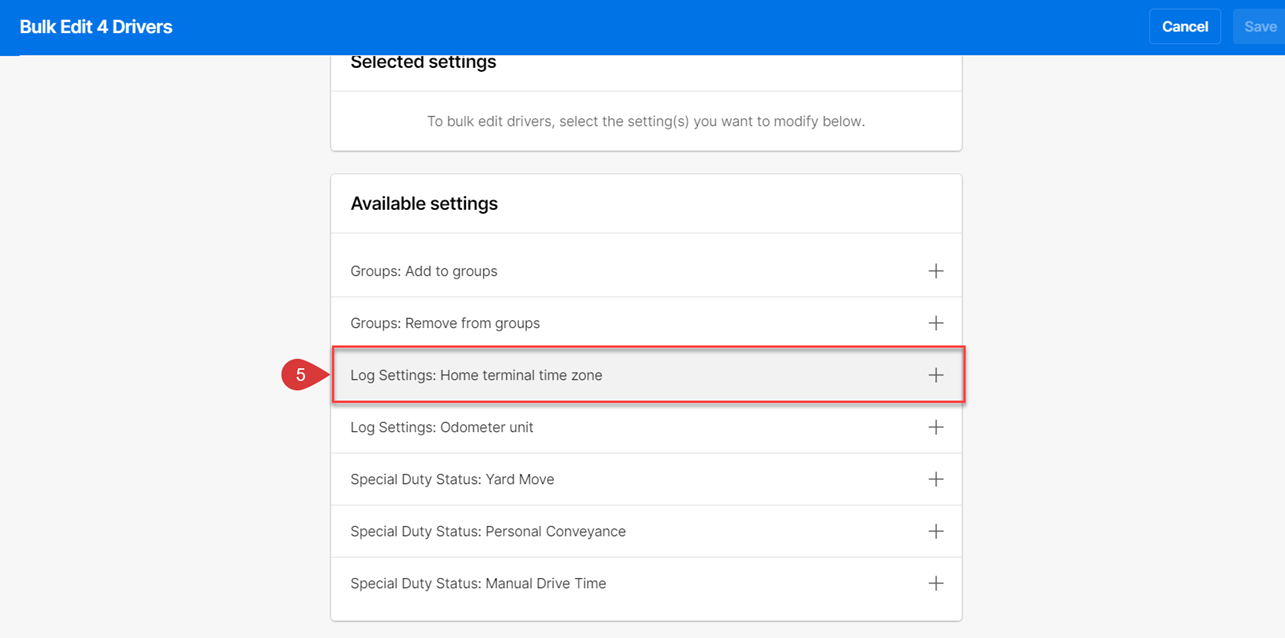Click the Save button in header
The width and height of the screenshot is (1285, 638).
point(1259,27)
